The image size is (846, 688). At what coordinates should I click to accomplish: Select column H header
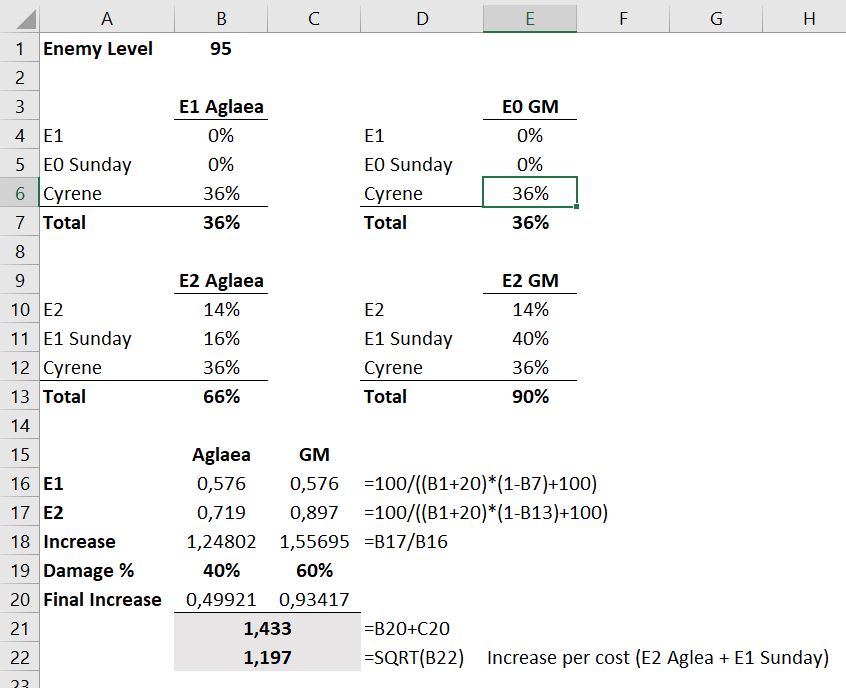tap(804, 19)
